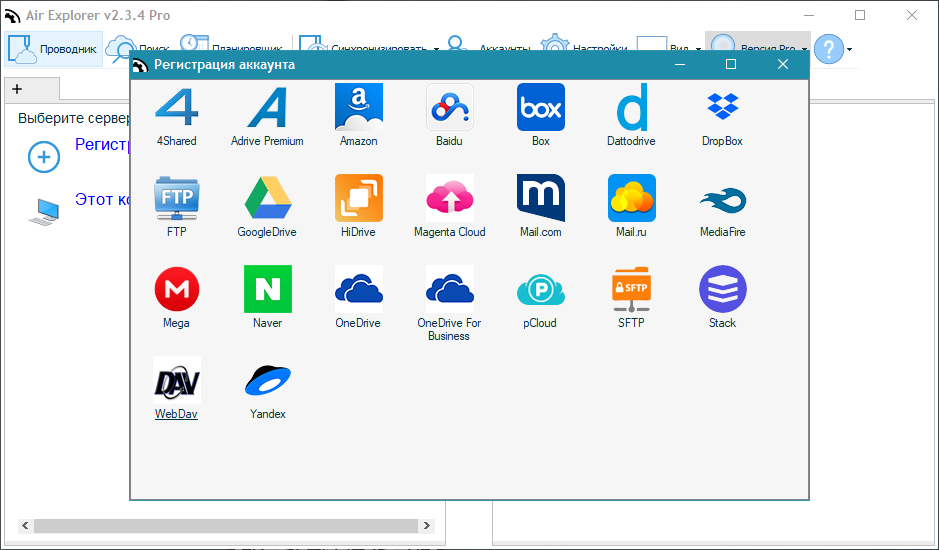Pick the MediaFire icon
939x550 pixels.
[x=723, y=200]
